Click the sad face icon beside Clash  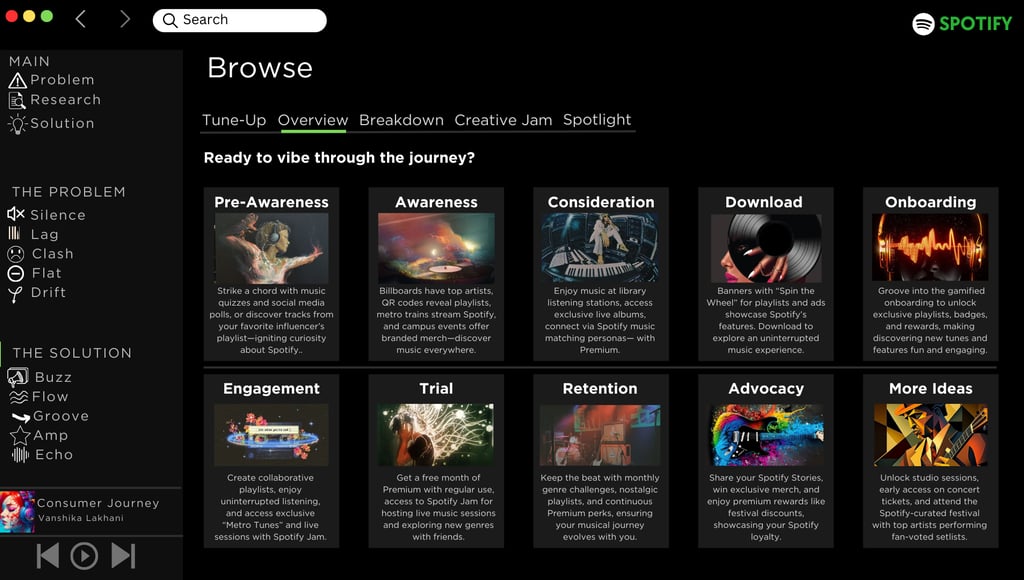pos(16,254)
